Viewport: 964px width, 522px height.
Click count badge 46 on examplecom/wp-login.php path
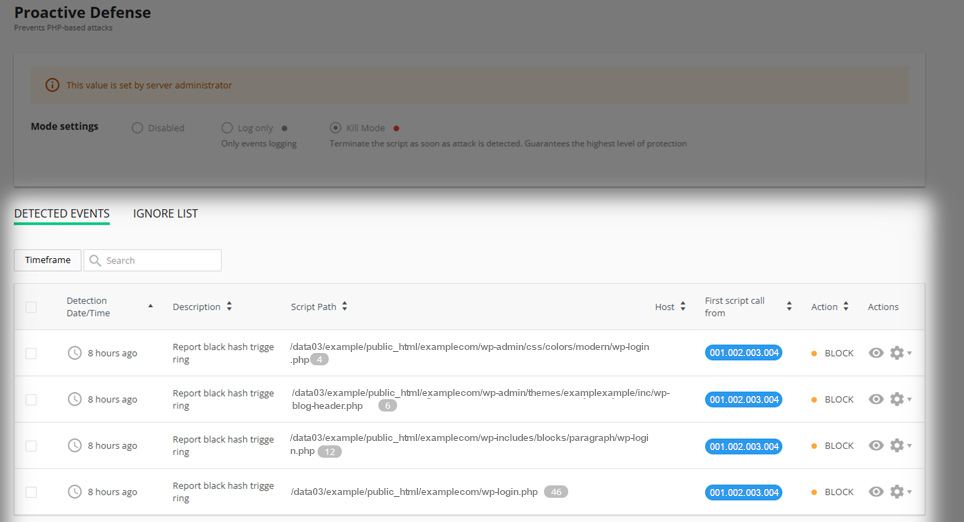pyautogui.click(x=556, y=492)
